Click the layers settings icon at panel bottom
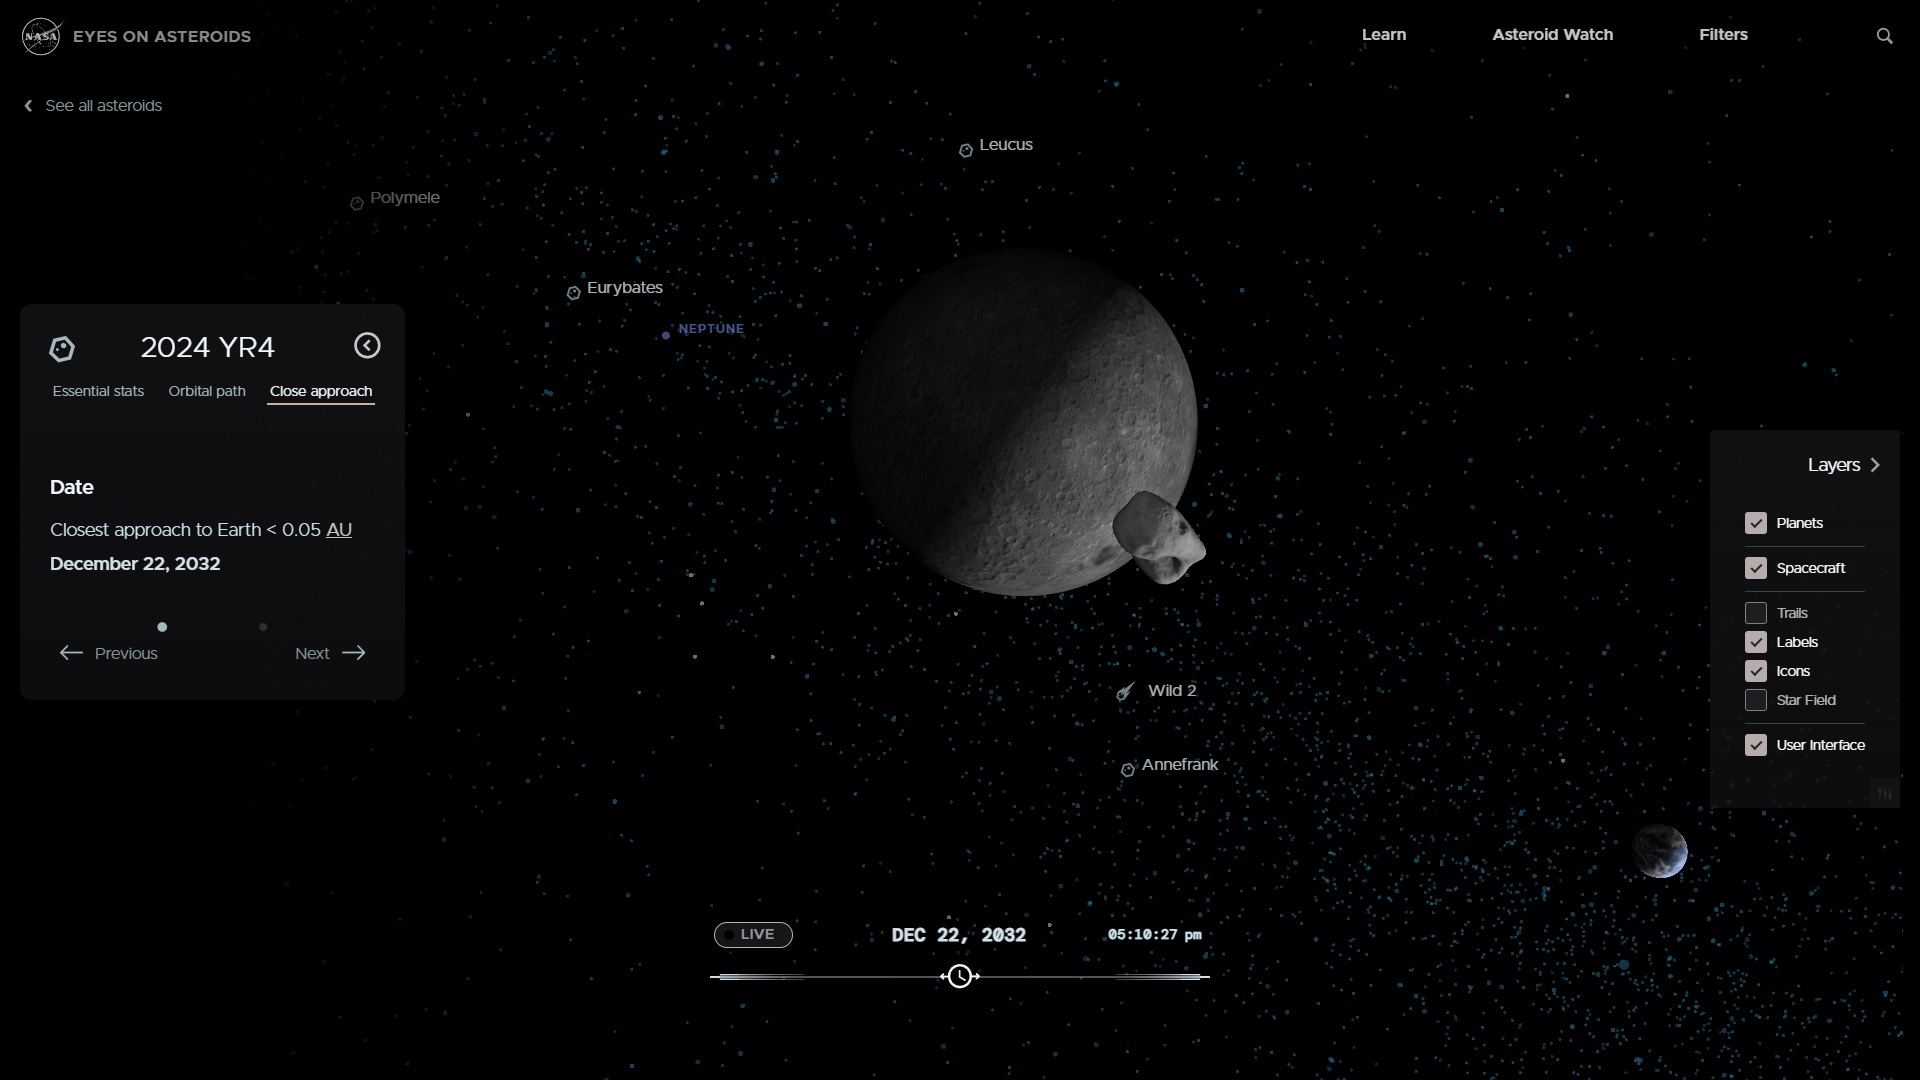Viewport: 1920px width, 1080px height. (1884, 793)
